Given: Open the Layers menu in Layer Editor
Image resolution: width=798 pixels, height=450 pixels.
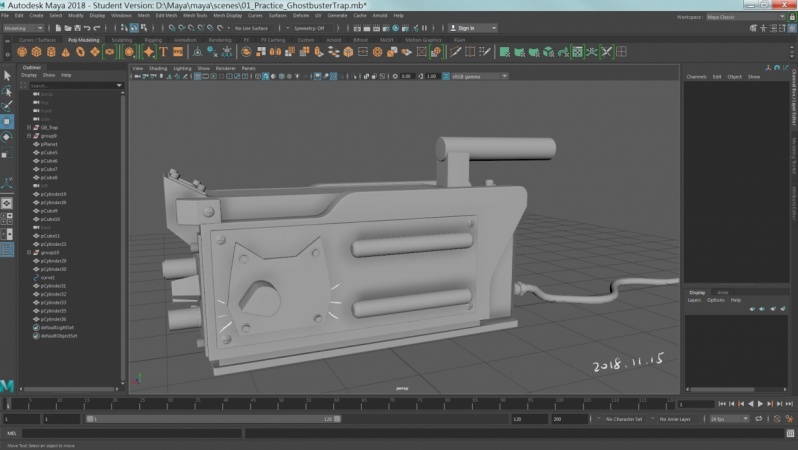Looking at the screenshot, I should pos(694,300).
